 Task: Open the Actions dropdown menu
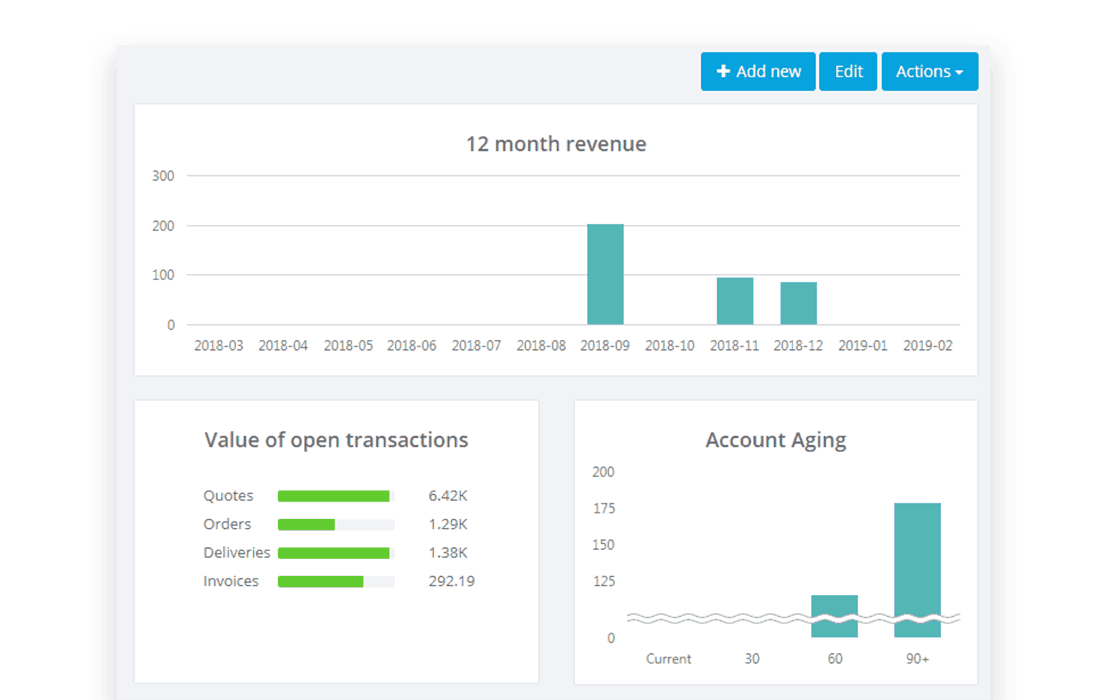(x=929, y=71)
